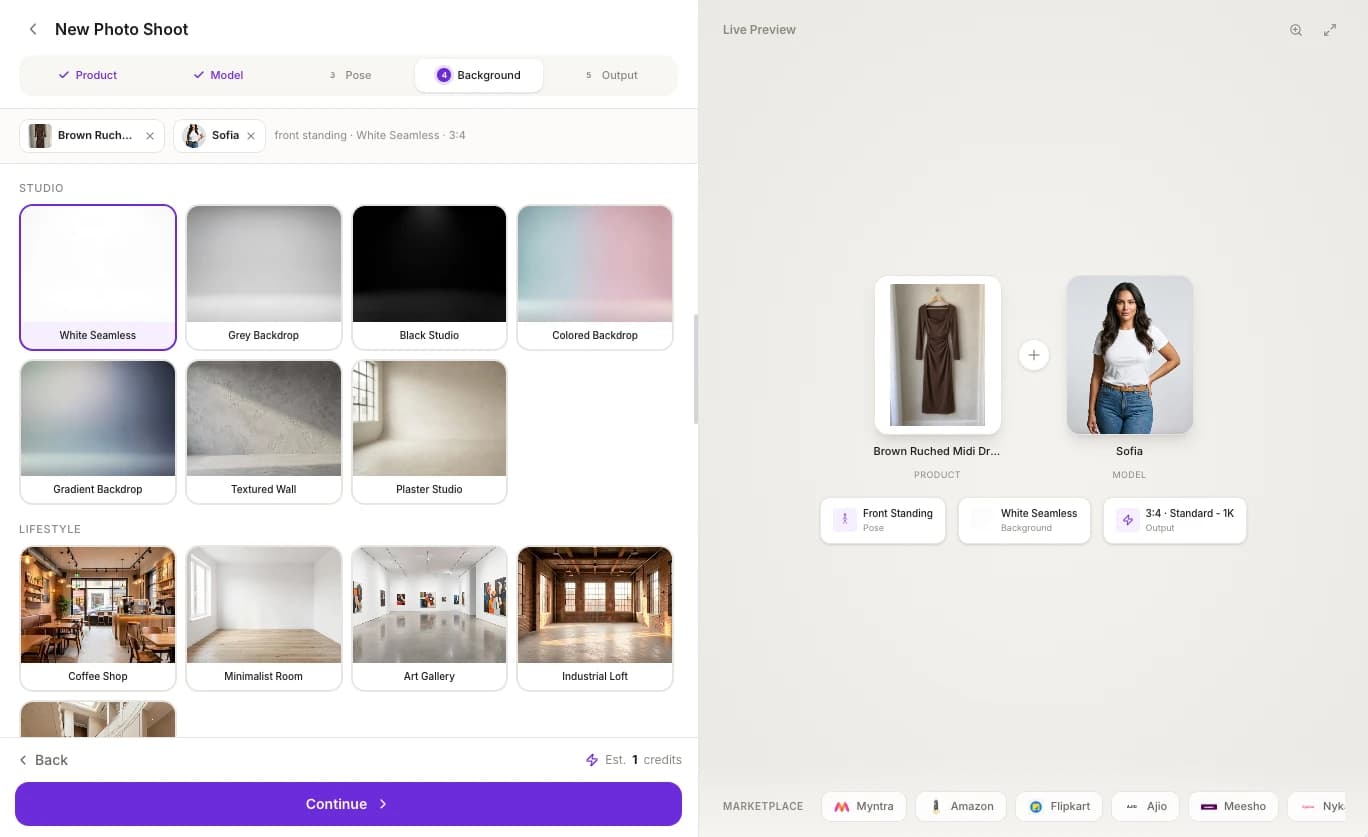Click the STUDIO section heading
This screenshot has height=837, width=1368.
41,188
